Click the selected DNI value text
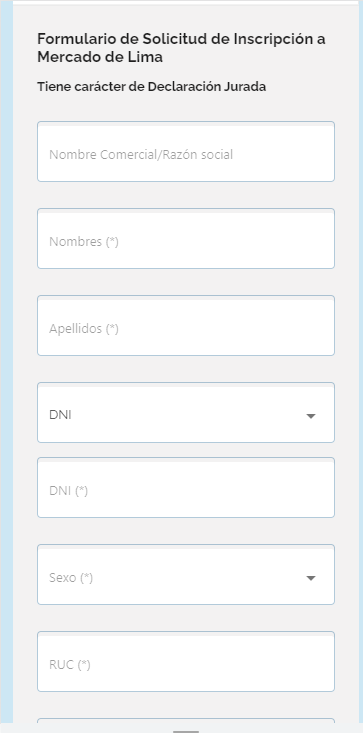Image resolution: width=363 pixels, height=733 pixels. (x=60, y=415)
